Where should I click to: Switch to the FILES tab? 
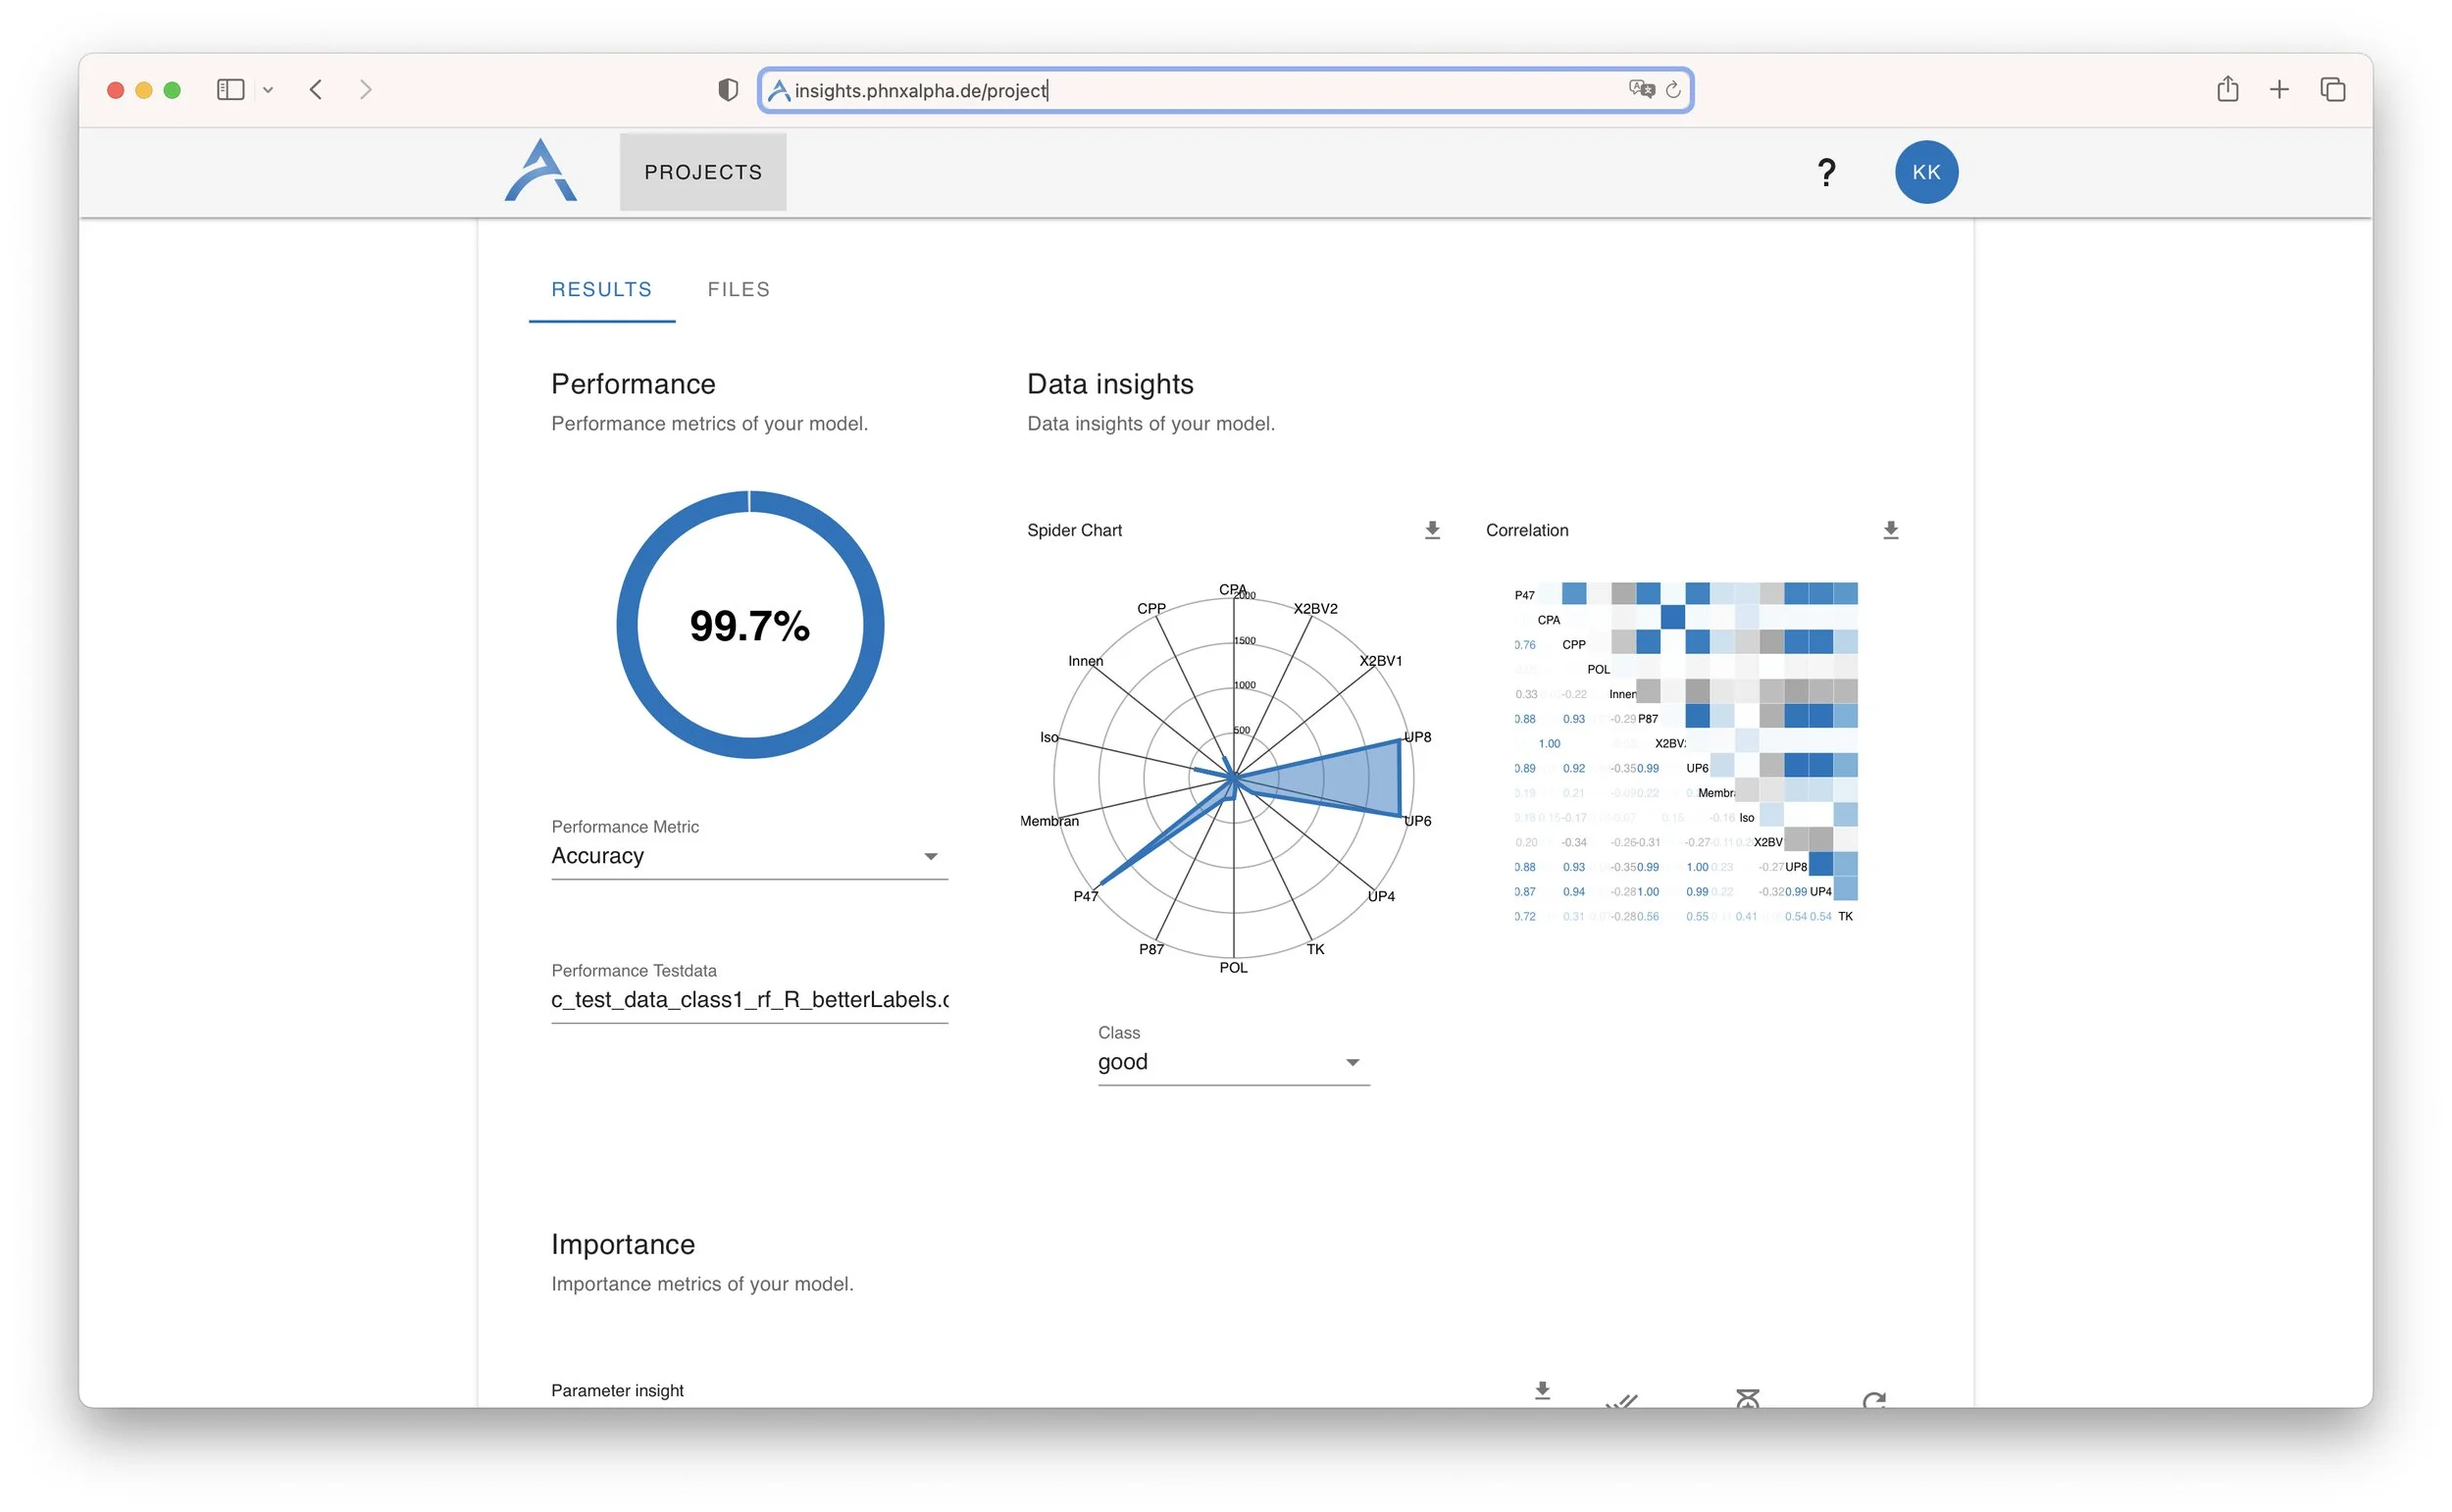click(x=739, y=290)
